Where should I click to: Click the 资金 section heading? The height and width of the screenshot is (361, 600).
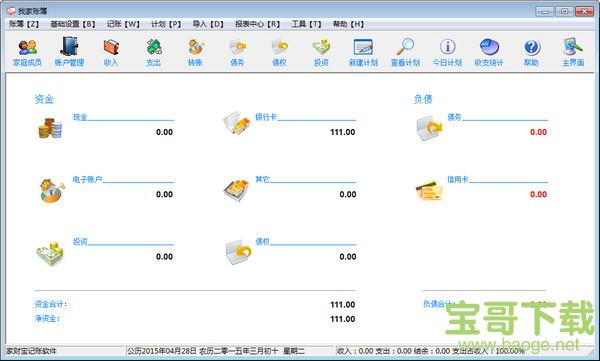pos(44,100)
